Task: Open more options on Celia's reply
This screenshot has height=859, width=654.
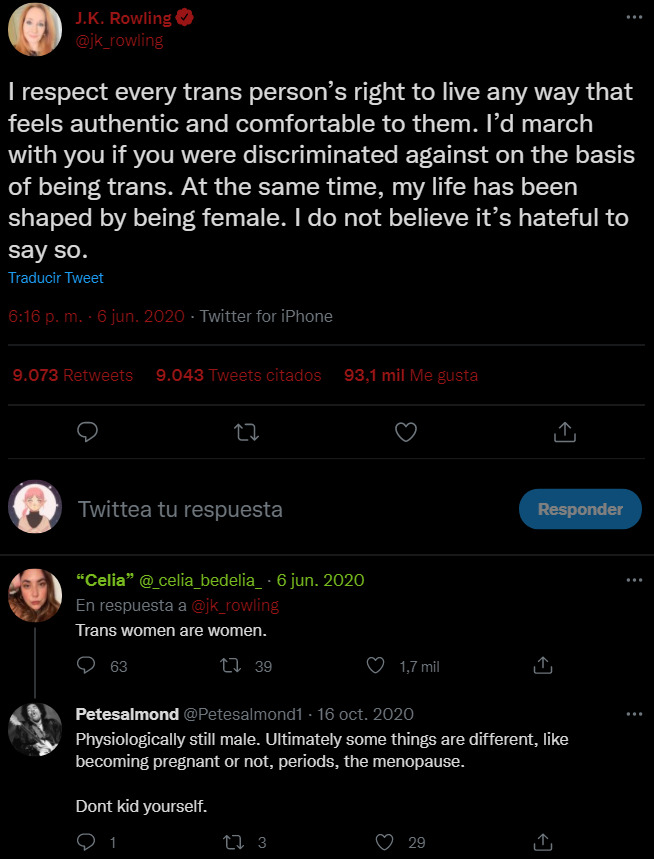Action: (633, 580)
